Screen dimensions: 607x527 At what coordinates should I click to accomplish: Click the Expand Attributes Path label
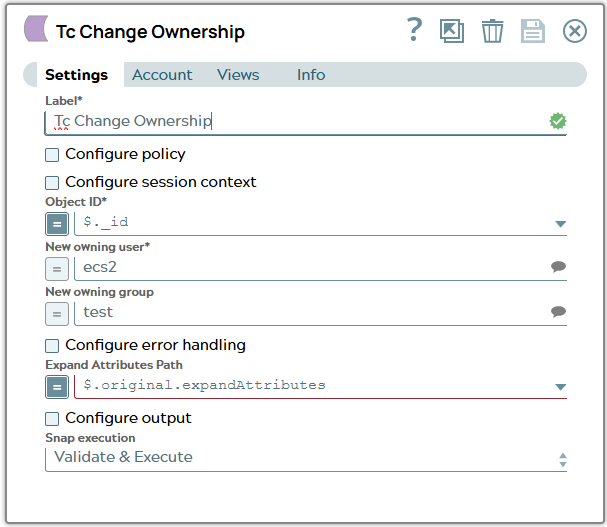pyautogui.click(x=114, y=365)
